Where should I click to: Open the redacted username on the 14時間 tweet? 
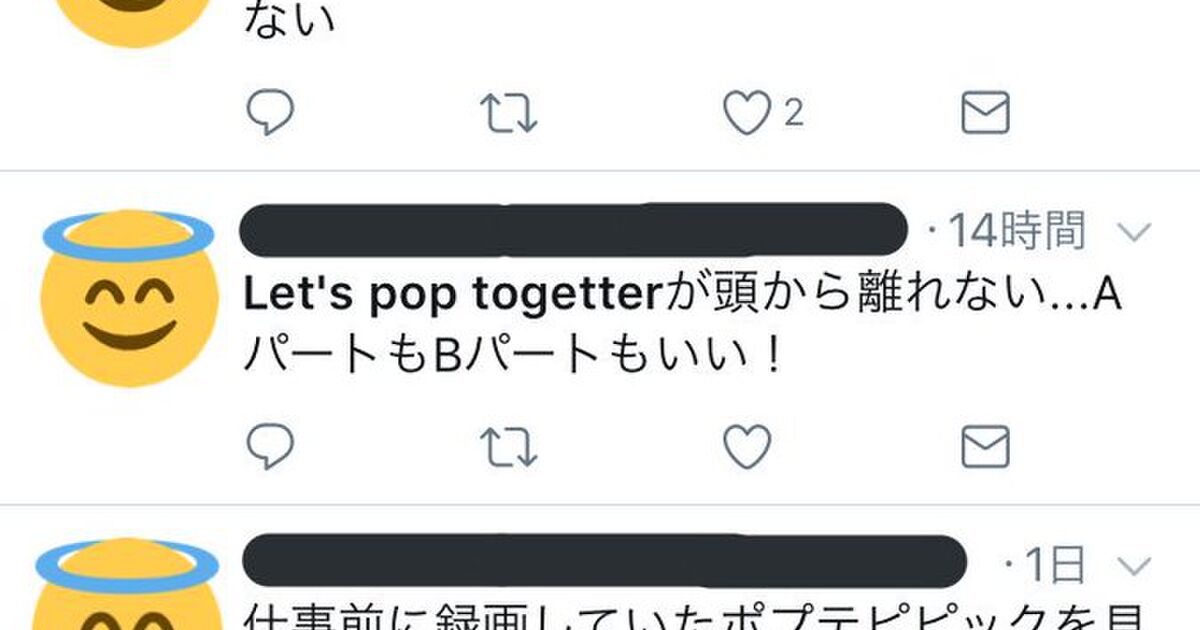click(x=575, y=230)
